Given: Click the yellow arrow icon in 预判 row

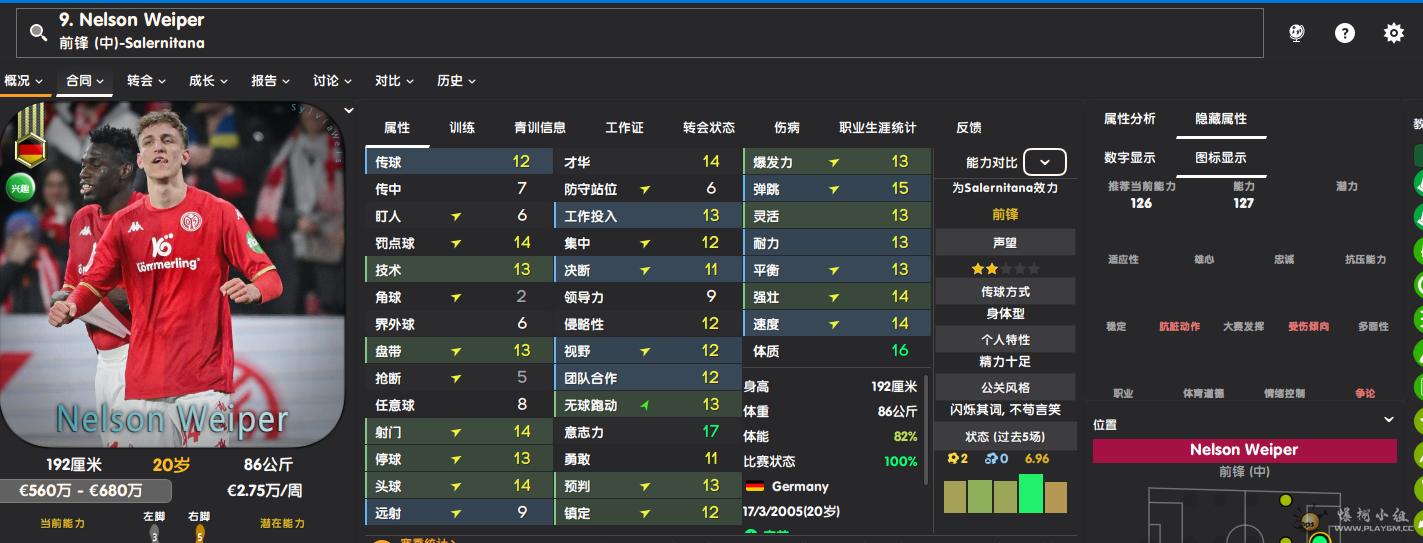Looking at the screenshot, I should (x=645, y=486).
